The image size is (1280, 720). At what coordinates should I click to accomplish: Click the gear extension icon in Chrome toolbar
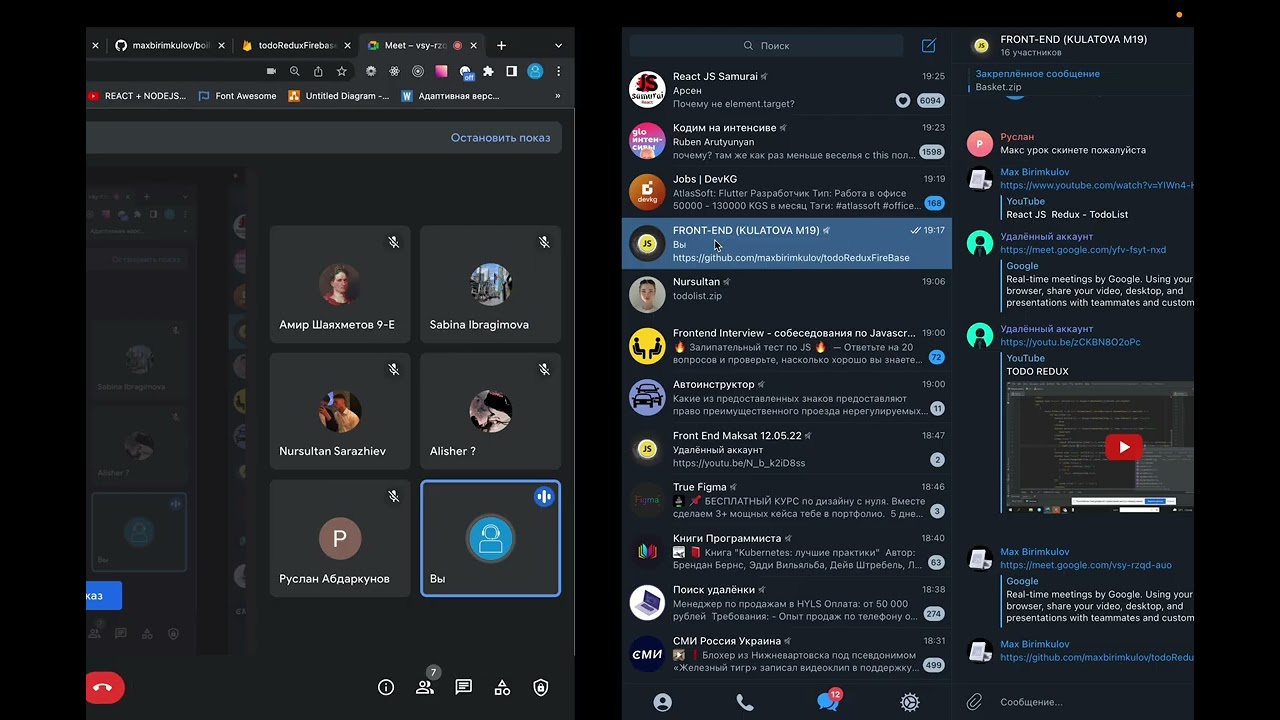(x=371, y=72)
